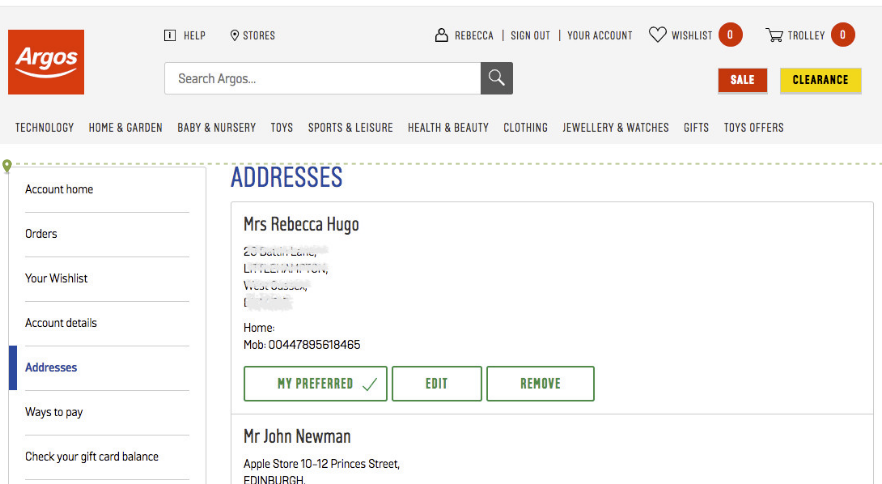882x484 pixels.
Task: Open the Home & Garden menu
Action: (x=125, y=128)
